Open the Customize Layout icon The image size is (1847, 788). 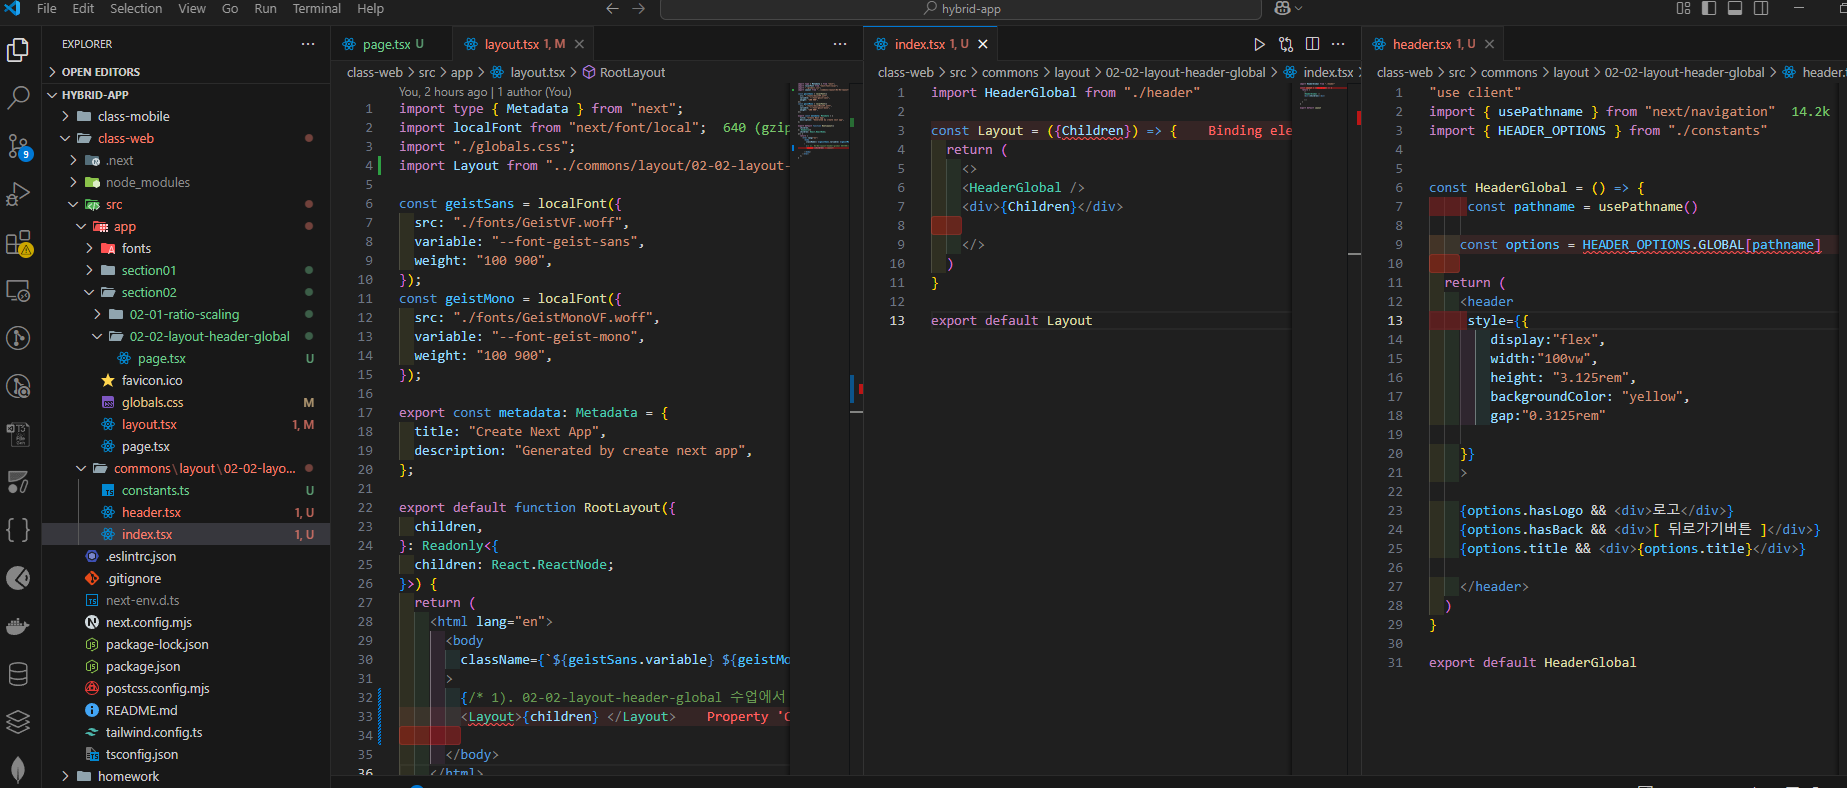click(1683, 8)
